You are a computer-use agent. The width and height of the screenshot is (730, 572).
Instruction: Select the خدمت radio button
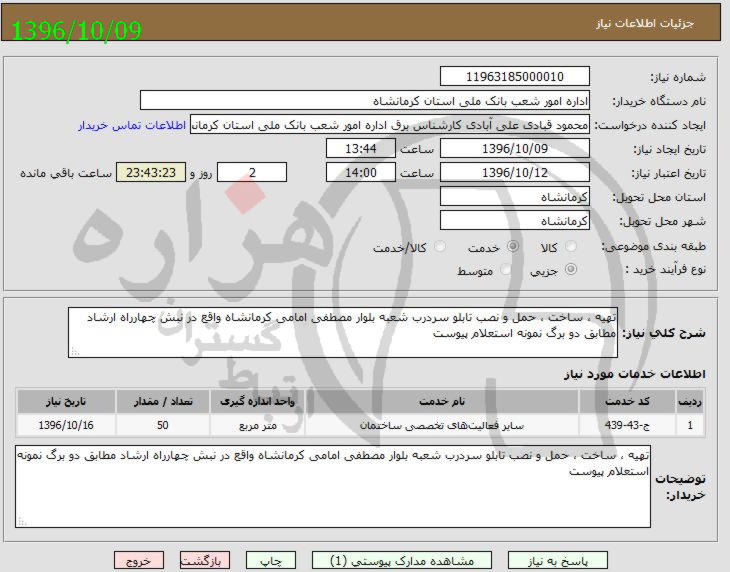(x=513, y=247)
